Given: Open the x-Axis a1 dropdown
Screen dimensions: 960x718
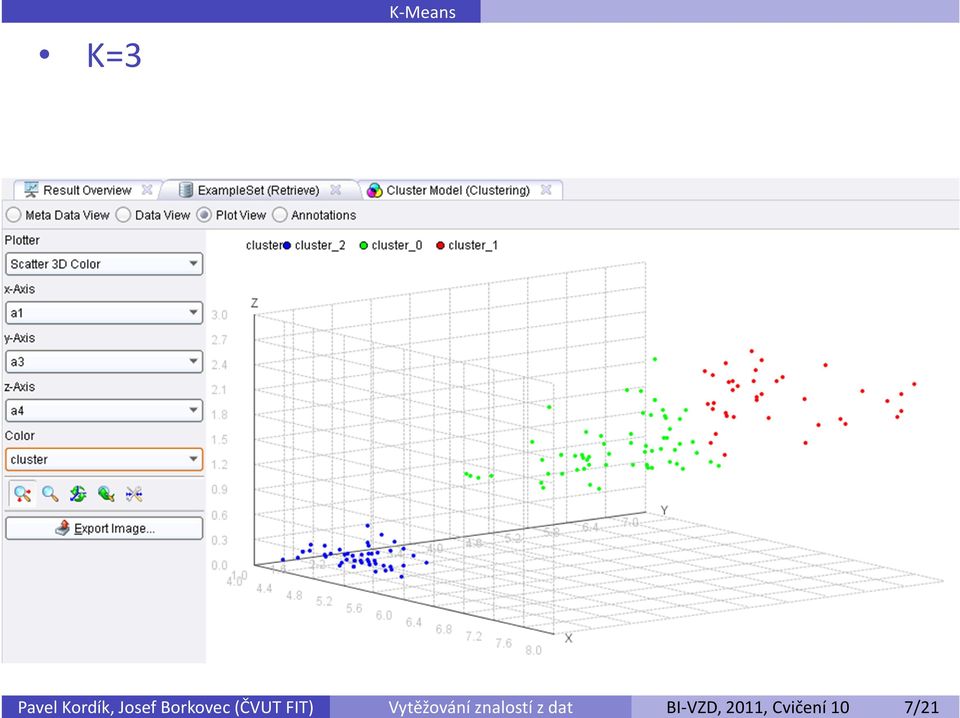Looking at the screenshot, I should tap(104, 313).
